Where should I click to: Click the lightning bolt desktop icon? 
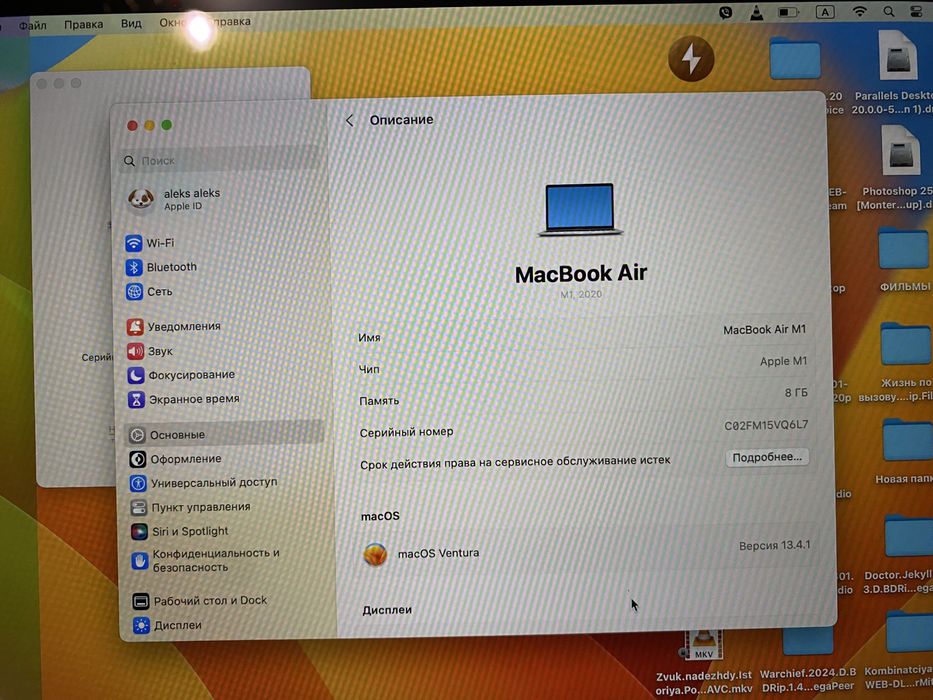click(690, 59)
